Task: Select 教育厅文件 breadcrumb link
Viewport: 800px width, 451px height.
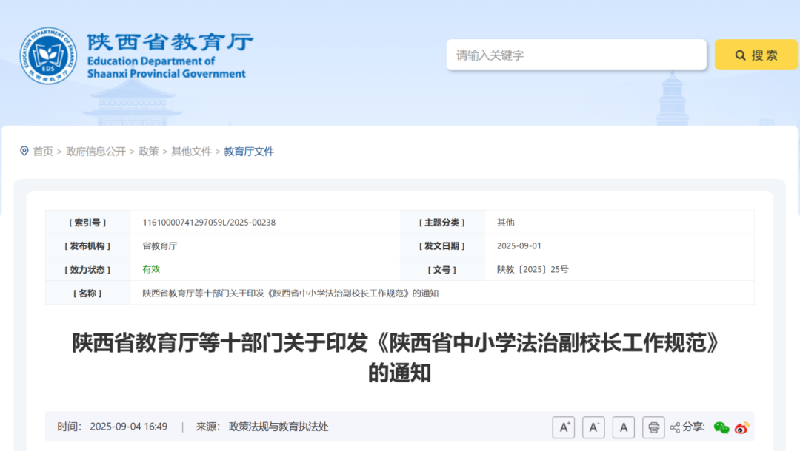Action: pos(248,151)
